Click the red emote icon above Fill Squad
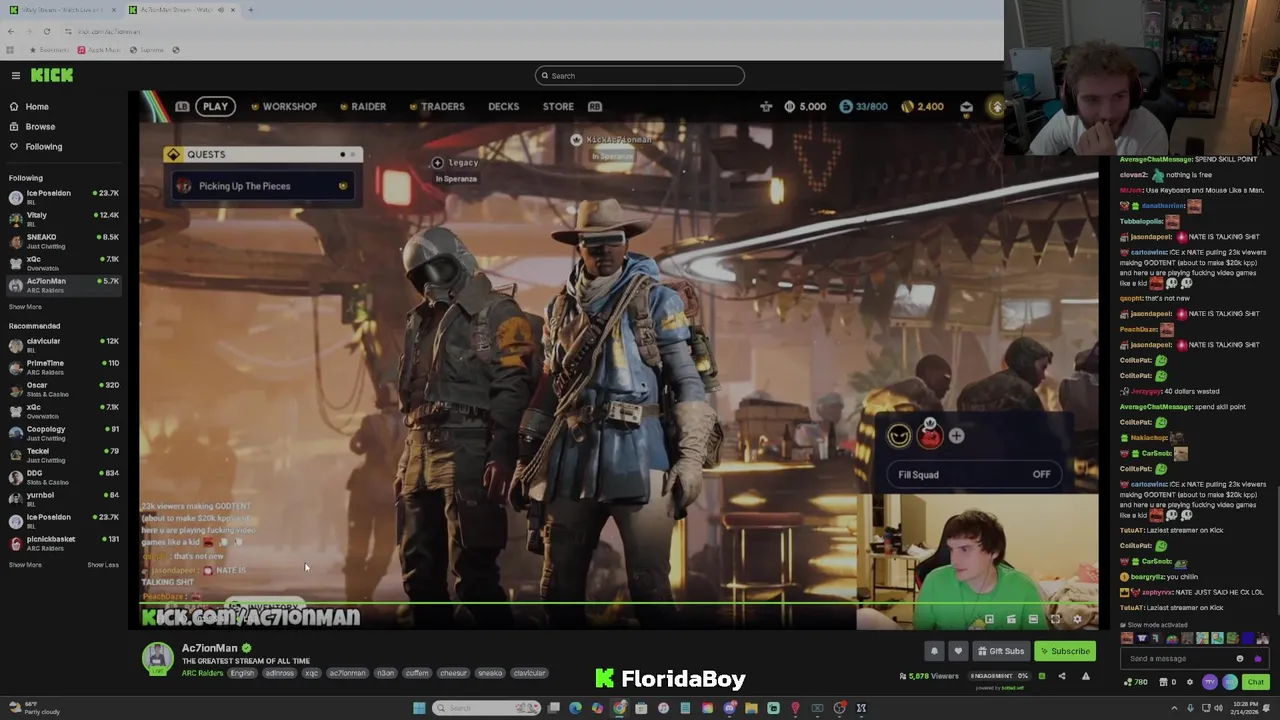 [x=929, y=435]
